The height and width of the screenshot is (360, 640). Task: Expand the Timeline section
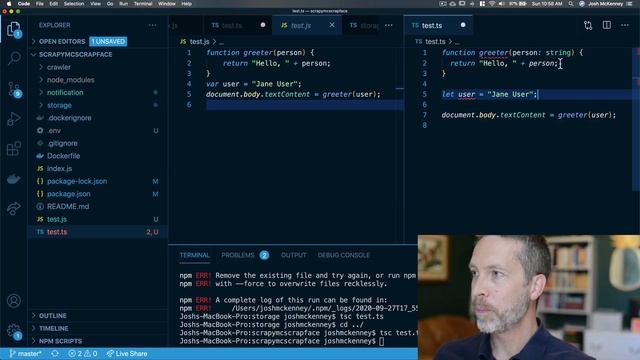[53, 328]
